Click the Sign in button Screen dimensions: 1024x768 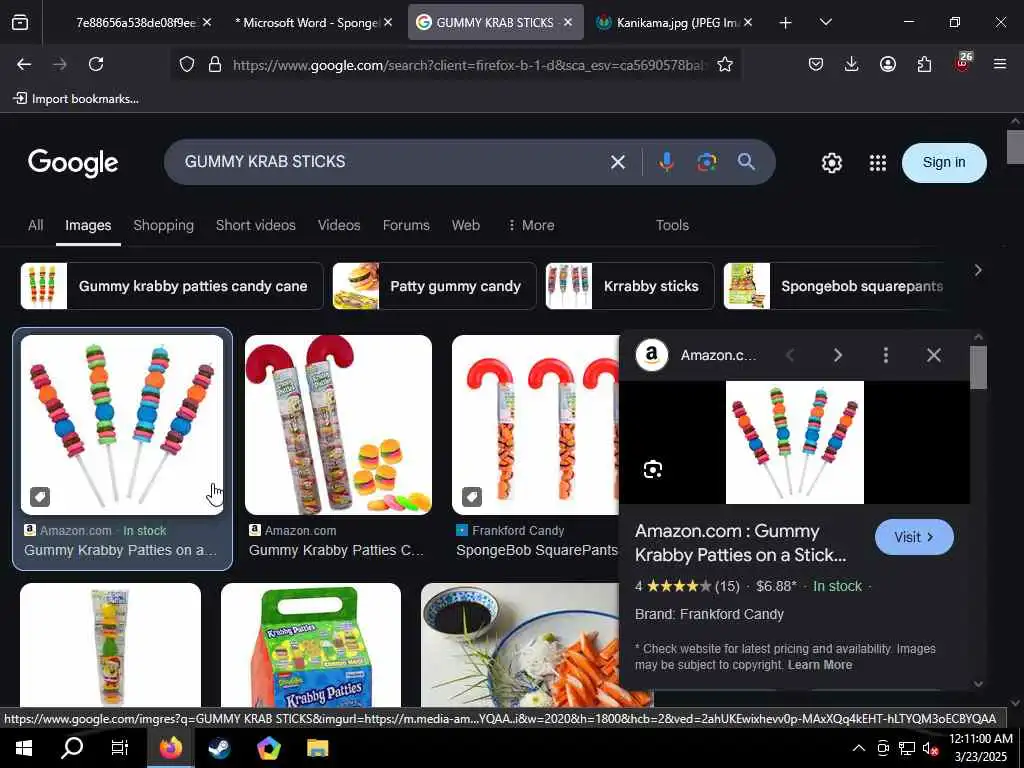pos(944,162)
